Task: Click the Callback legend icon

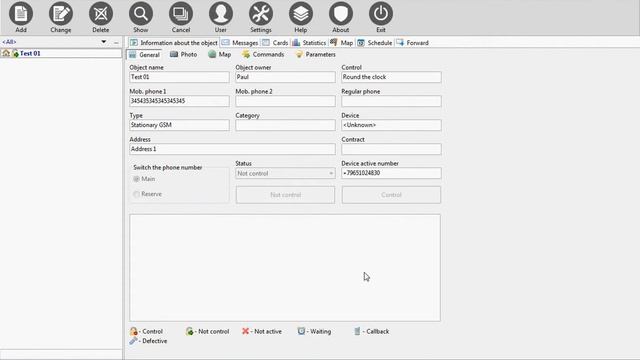Action: (357, 331)
